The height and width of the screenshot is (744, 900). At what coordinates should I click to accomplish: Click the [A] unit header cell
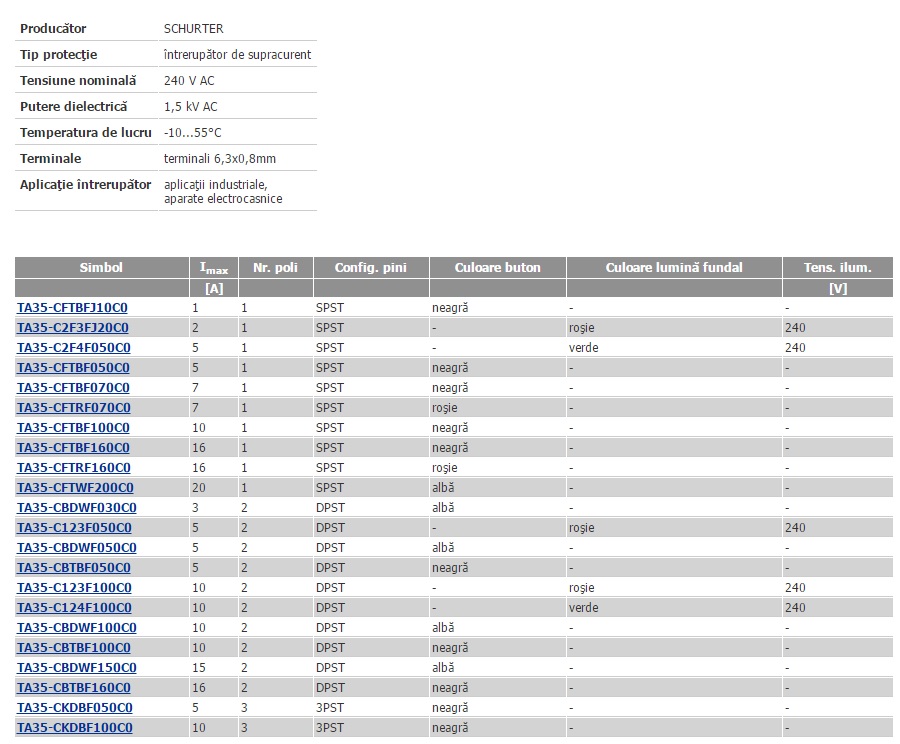(214, 288)
